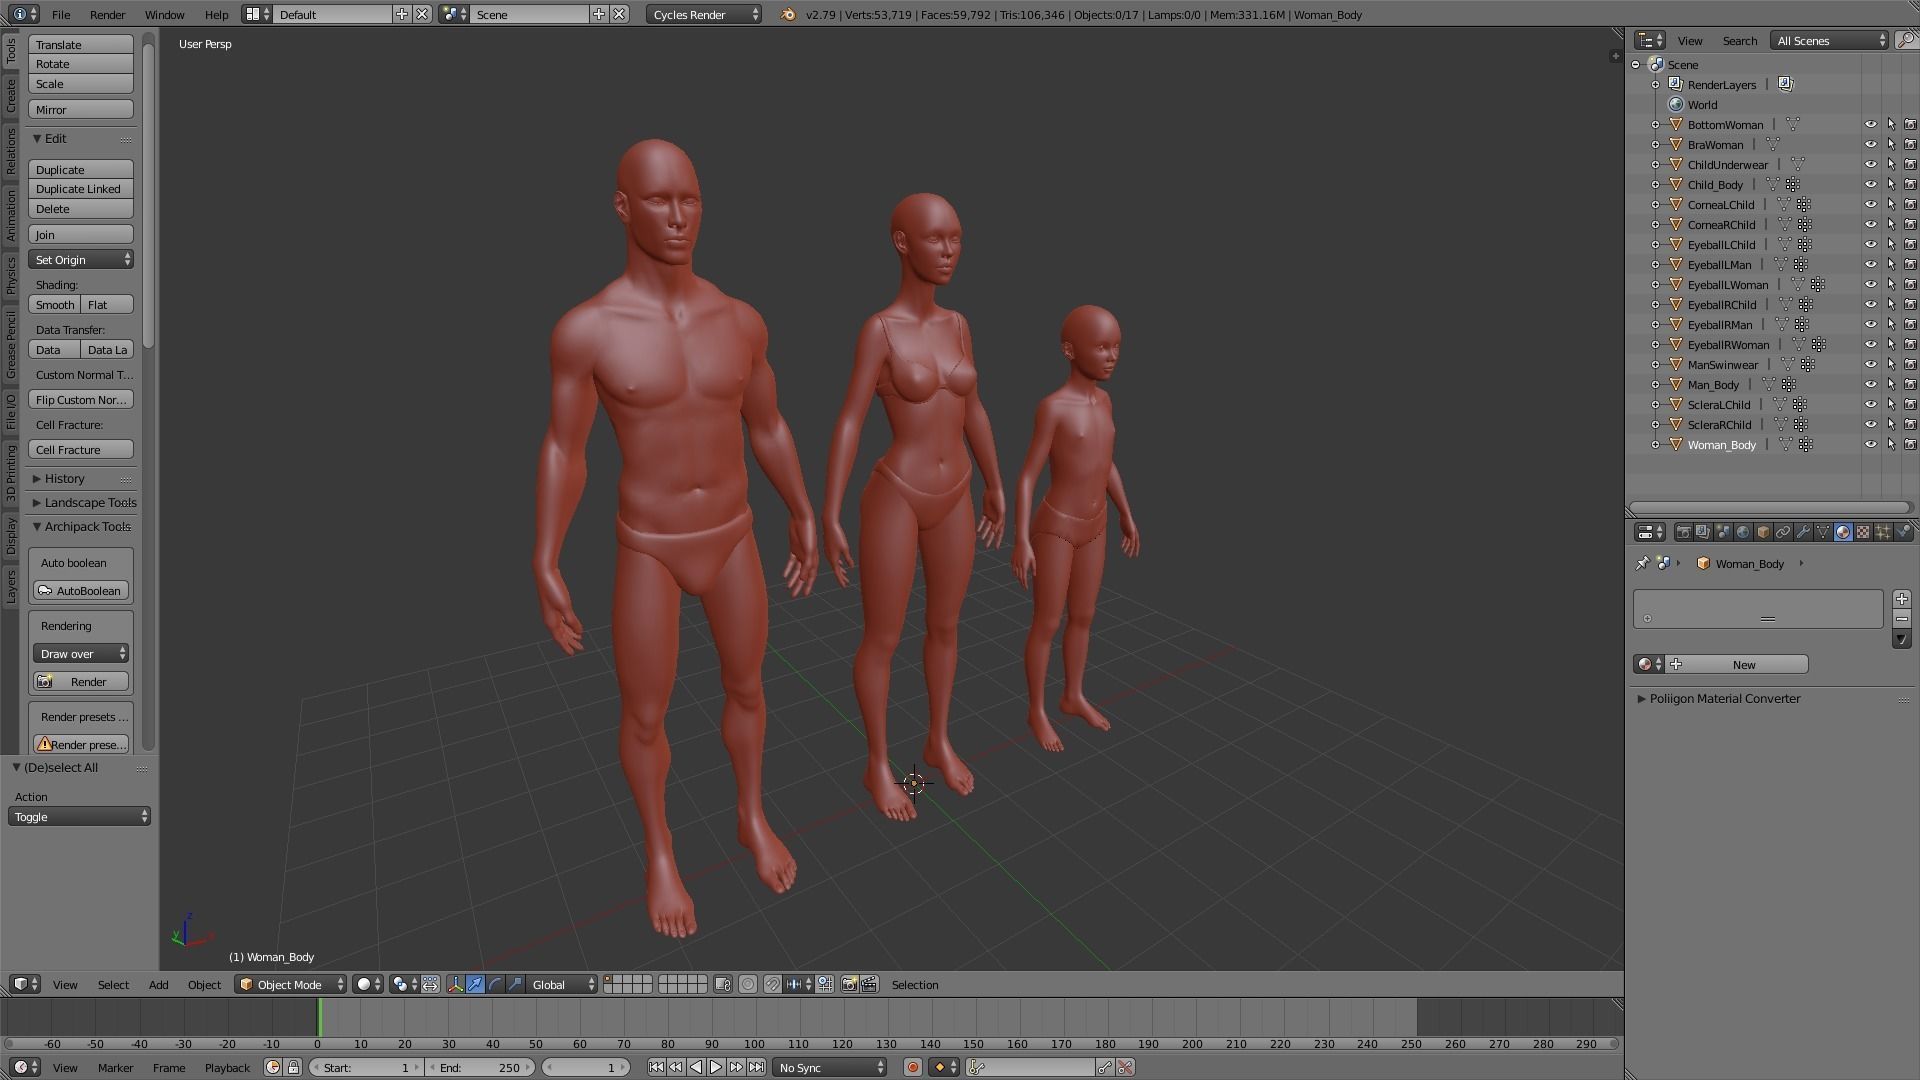This screenshot has height=1080, width=1920.
Task: Open the Scene properties tab icon
Action: tap(1723, 532)
